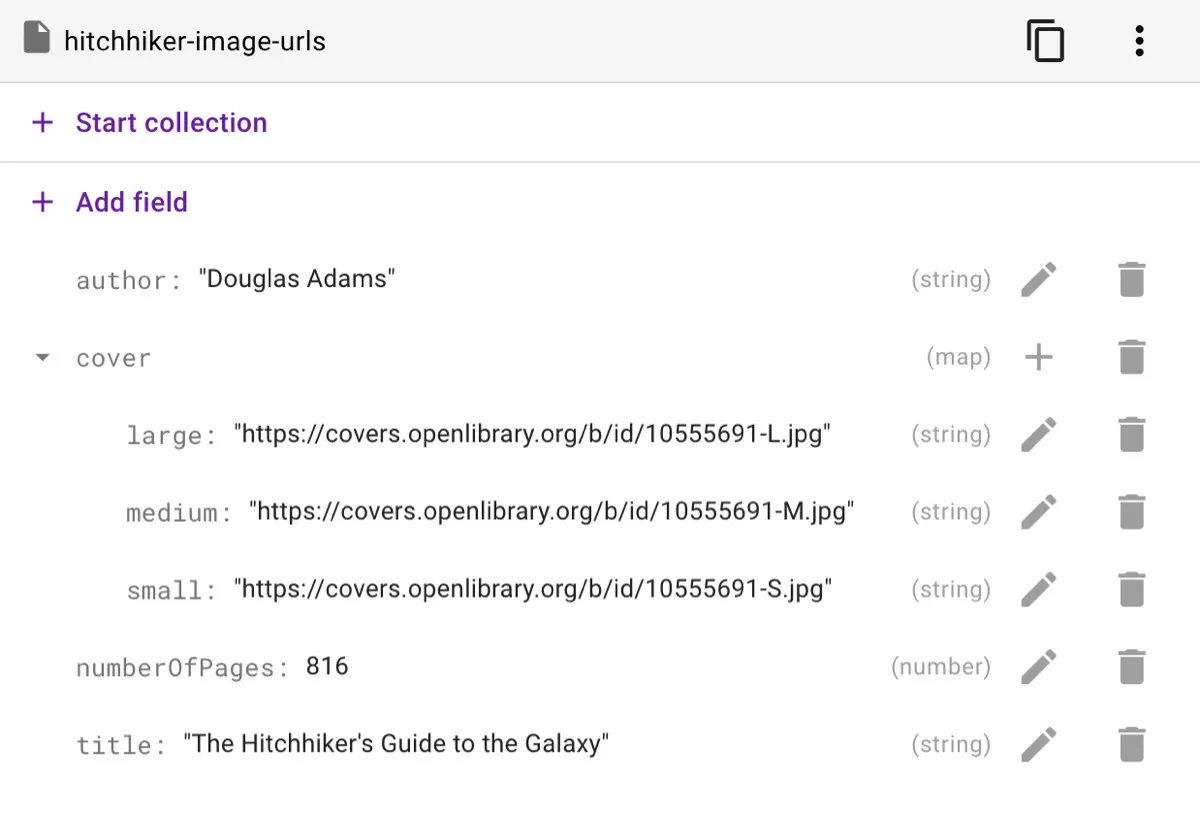Select the hitchhiker-image-urls document title

(x=195, y=41)
